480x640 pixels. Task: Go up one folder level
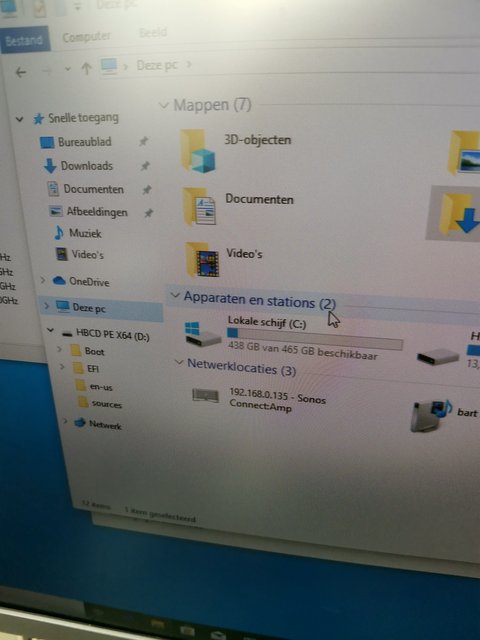tap(86, 68)
